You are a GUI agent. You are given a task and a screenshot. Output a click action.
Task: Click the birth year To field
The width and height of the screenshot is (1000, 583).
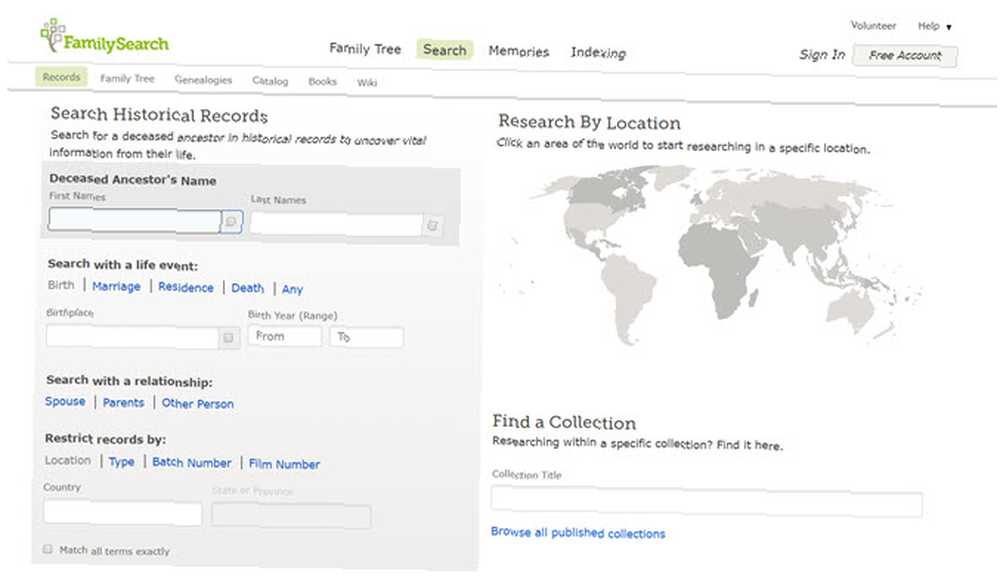coord(367,337)
